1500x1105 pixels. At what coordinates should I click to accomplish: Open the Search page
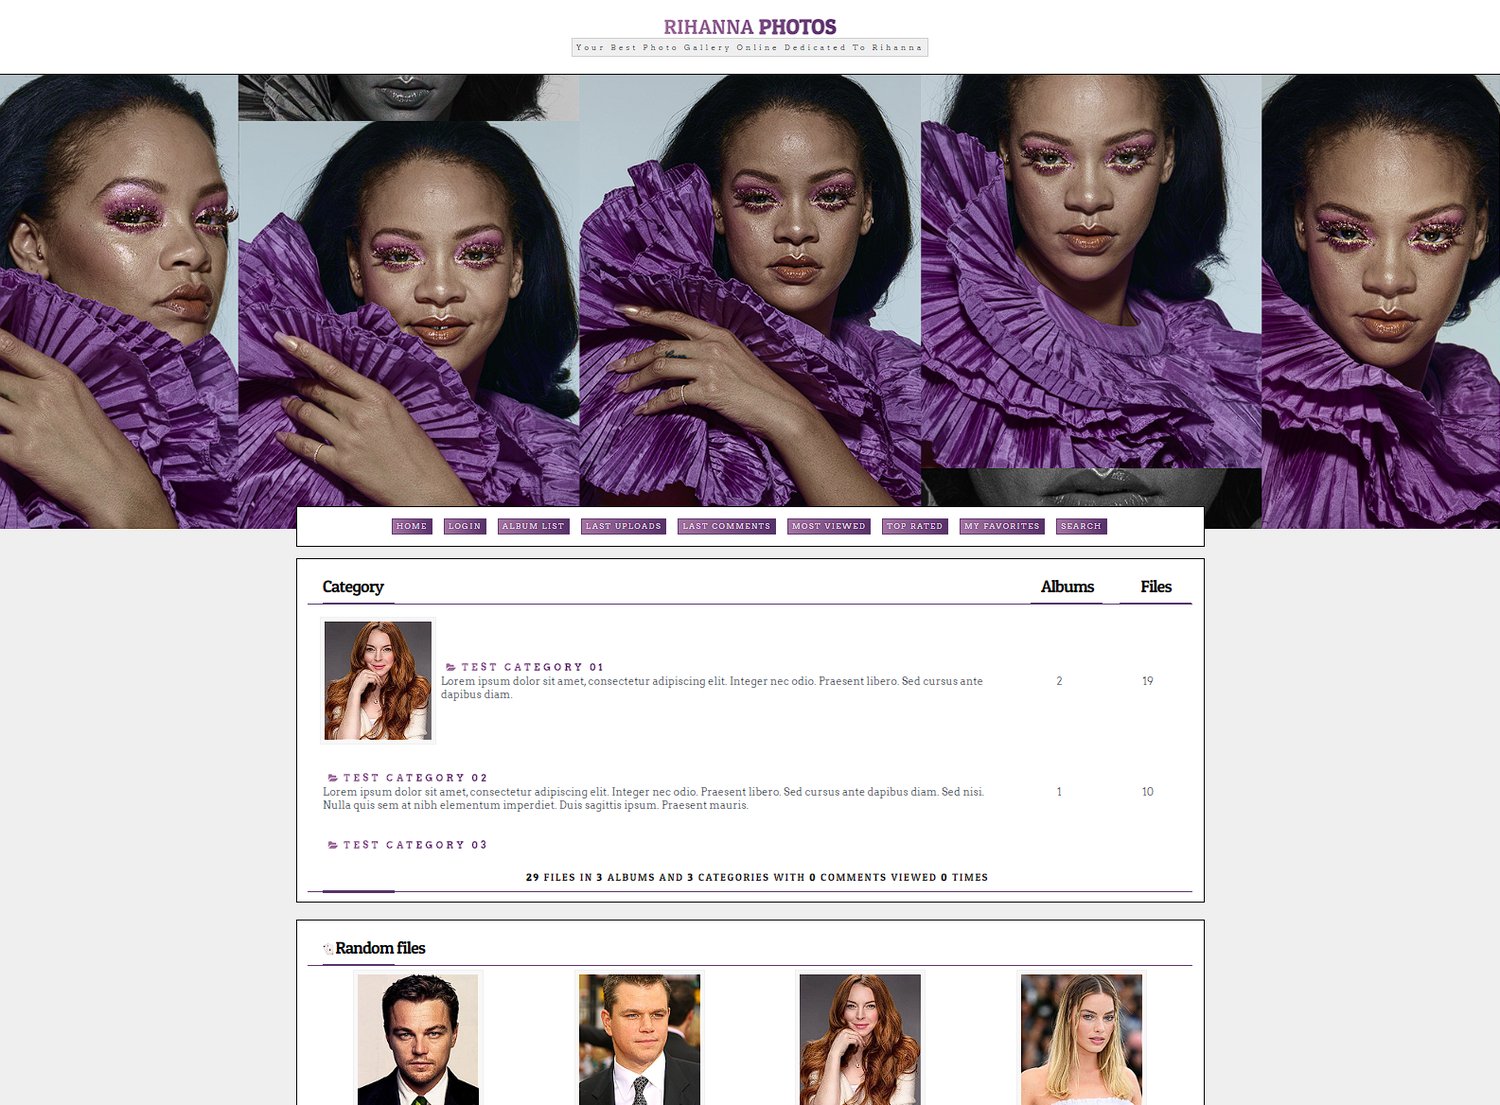coord(1081,526)
